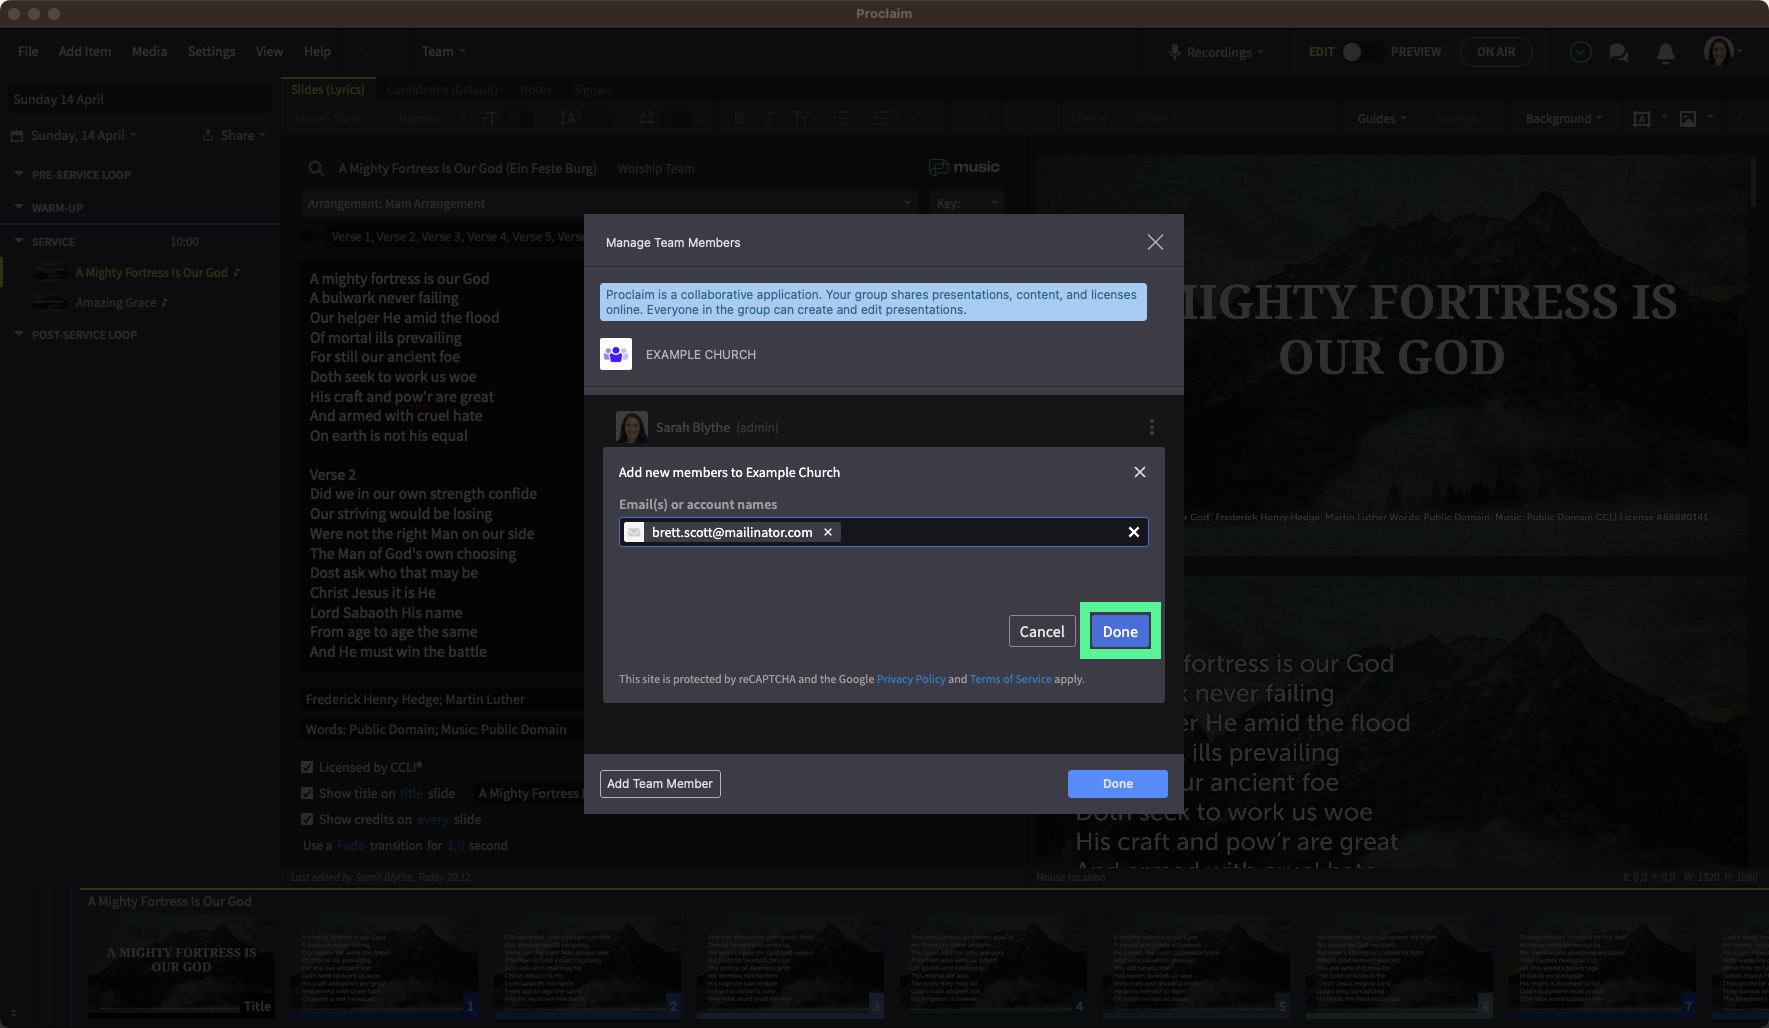The width and height of the screenshot is (1769, 1028).
Task: Toggle the Edit/Preview switch
Action: pos(1362,52)
